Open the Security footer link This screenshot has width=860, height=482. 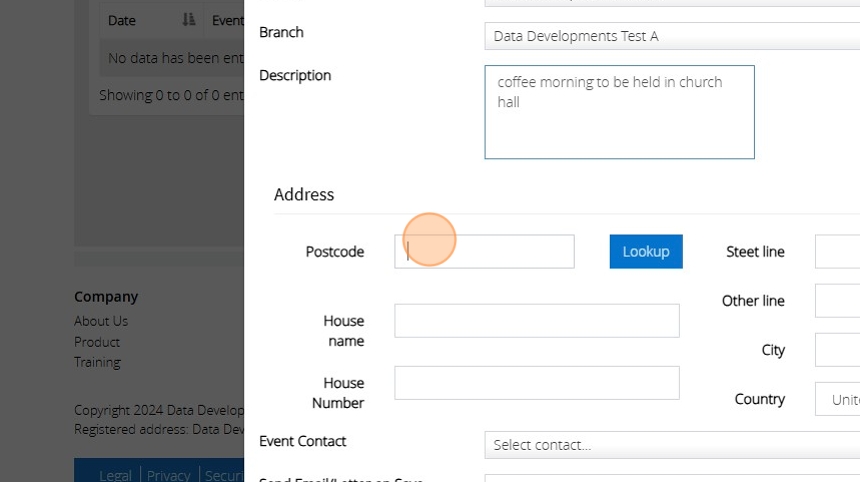point(224,475)
